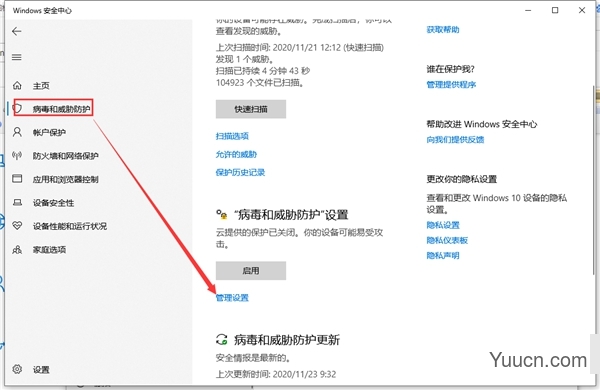Close the Windows 安全中心 window

[x=582, y=10]
